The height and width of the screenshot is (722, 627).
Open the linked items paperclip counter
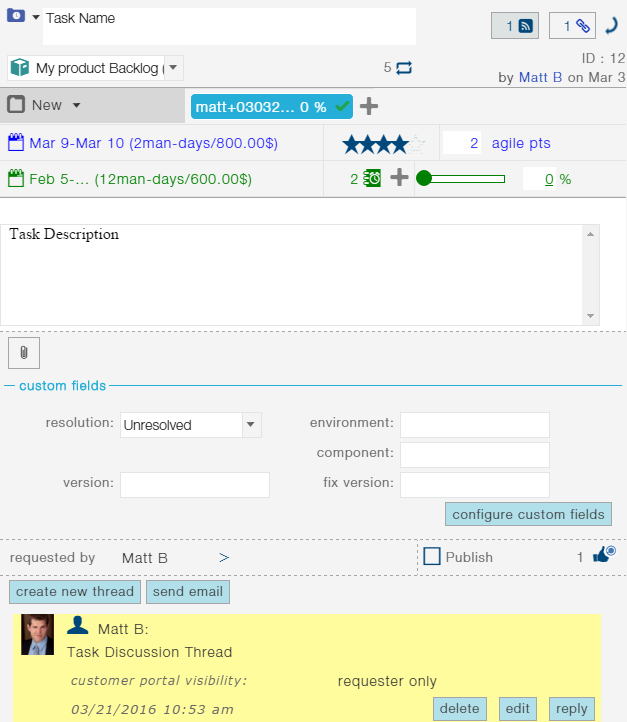pyautogui.click(x=572, y=26)
